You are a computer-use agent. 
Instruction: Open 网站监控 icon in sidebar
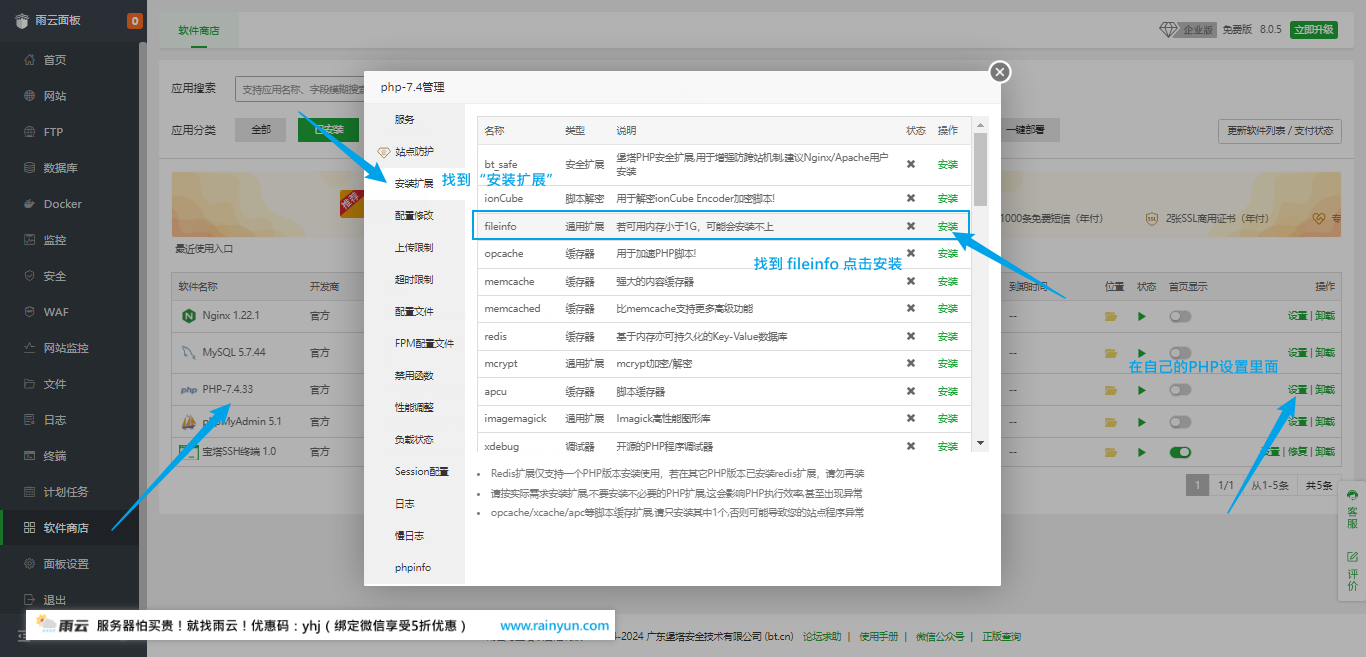[30, 348]
